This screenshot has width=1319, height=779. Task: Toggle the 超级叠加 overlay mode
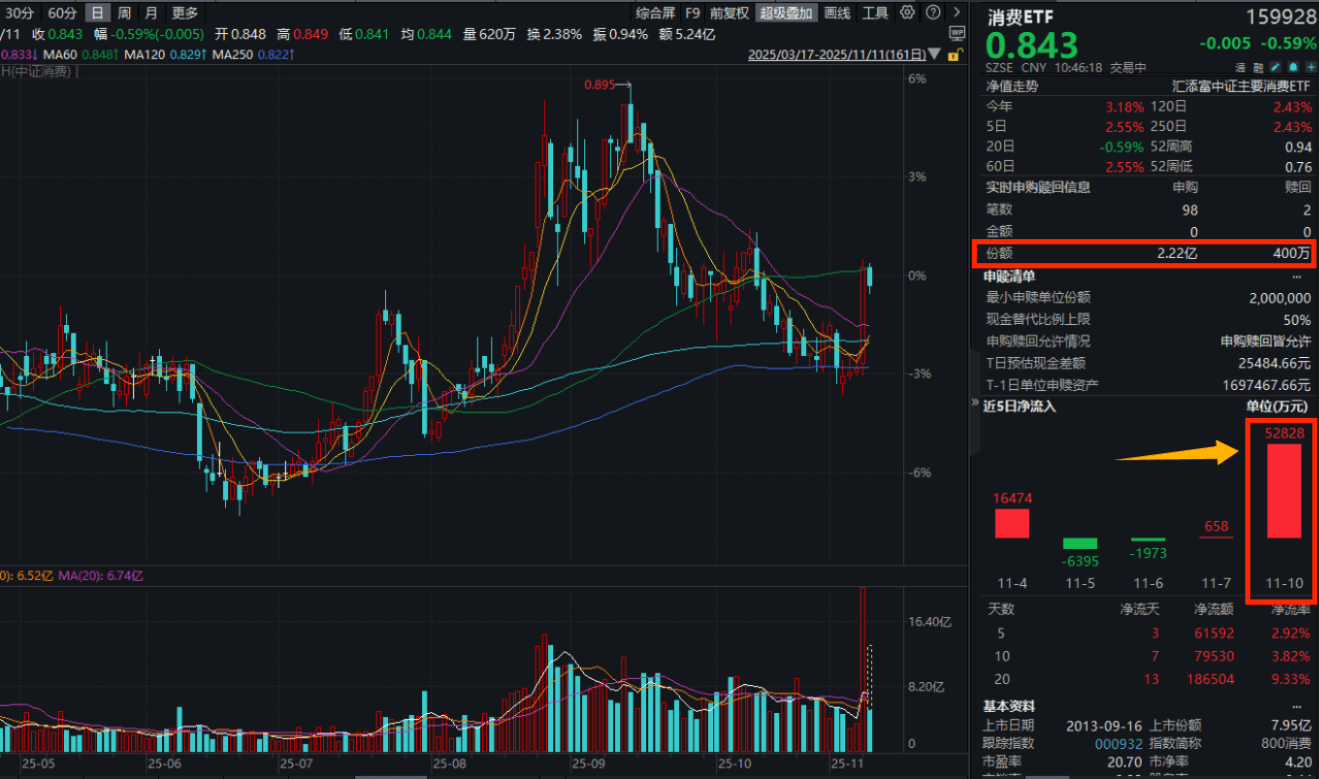786,13
